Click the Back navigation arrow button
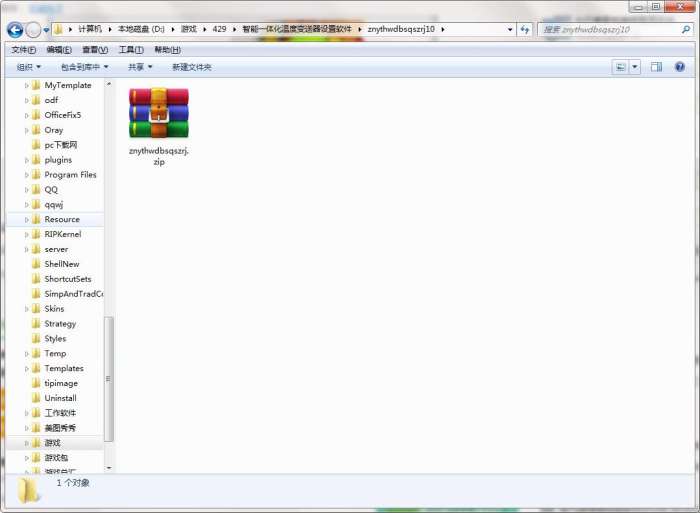The height and width of the screenshot is (513, 700). [15, 30]
